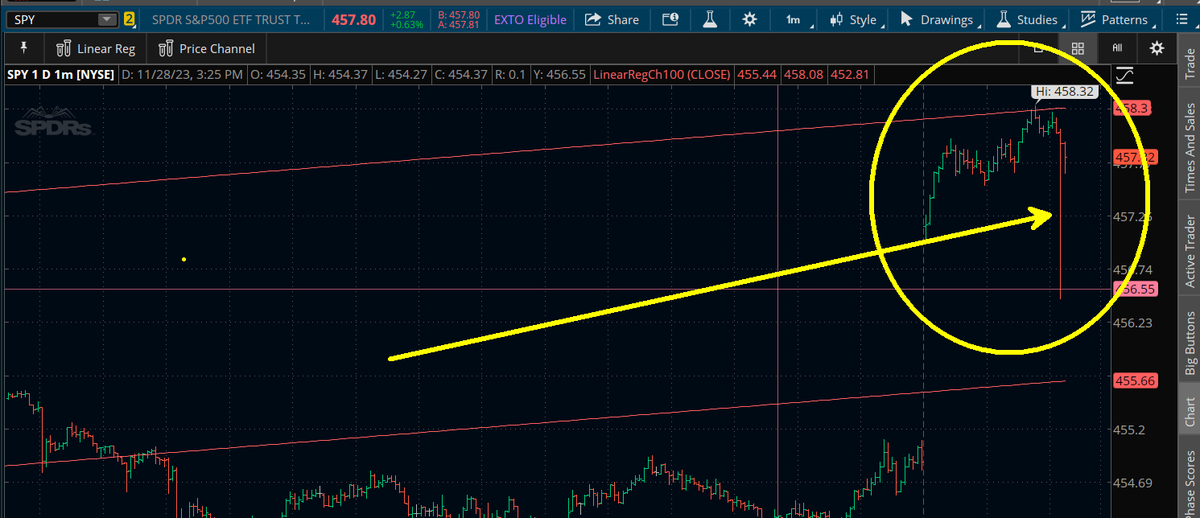Click the +2.87 net change value
The image size is (1200, 518).
tap(405, 15)
